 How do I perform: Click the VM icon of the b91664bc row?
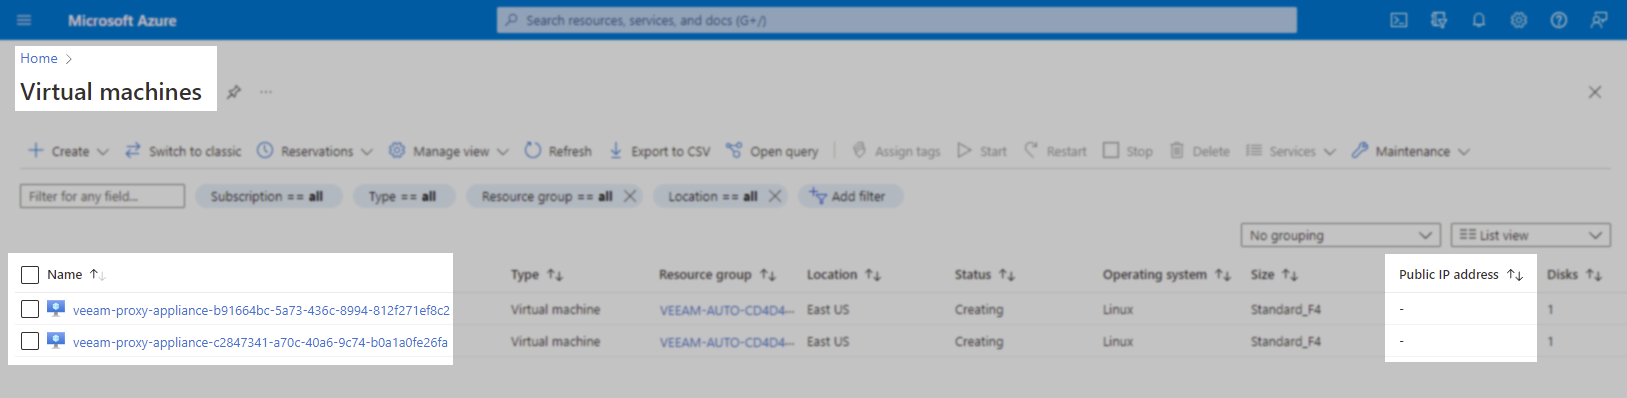tap(56, 309)
